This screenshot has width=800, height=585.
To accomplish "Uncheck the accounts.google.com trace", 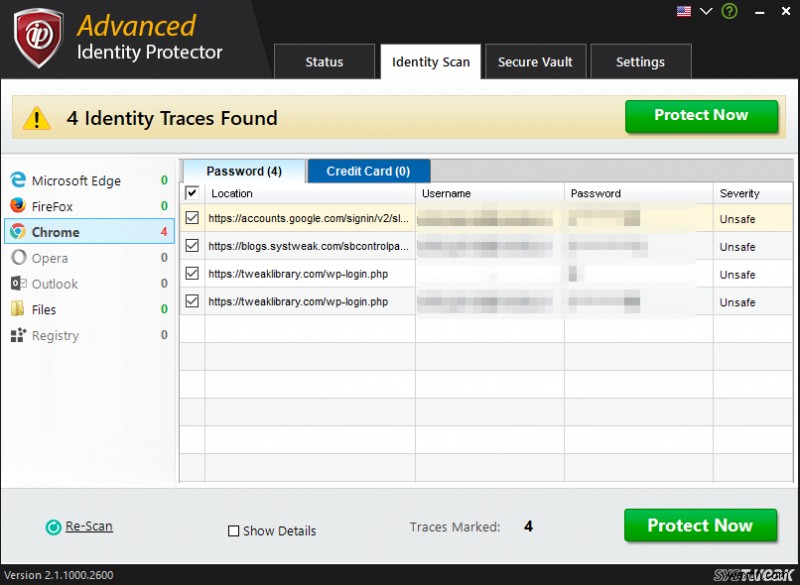I will coord(191,218).
